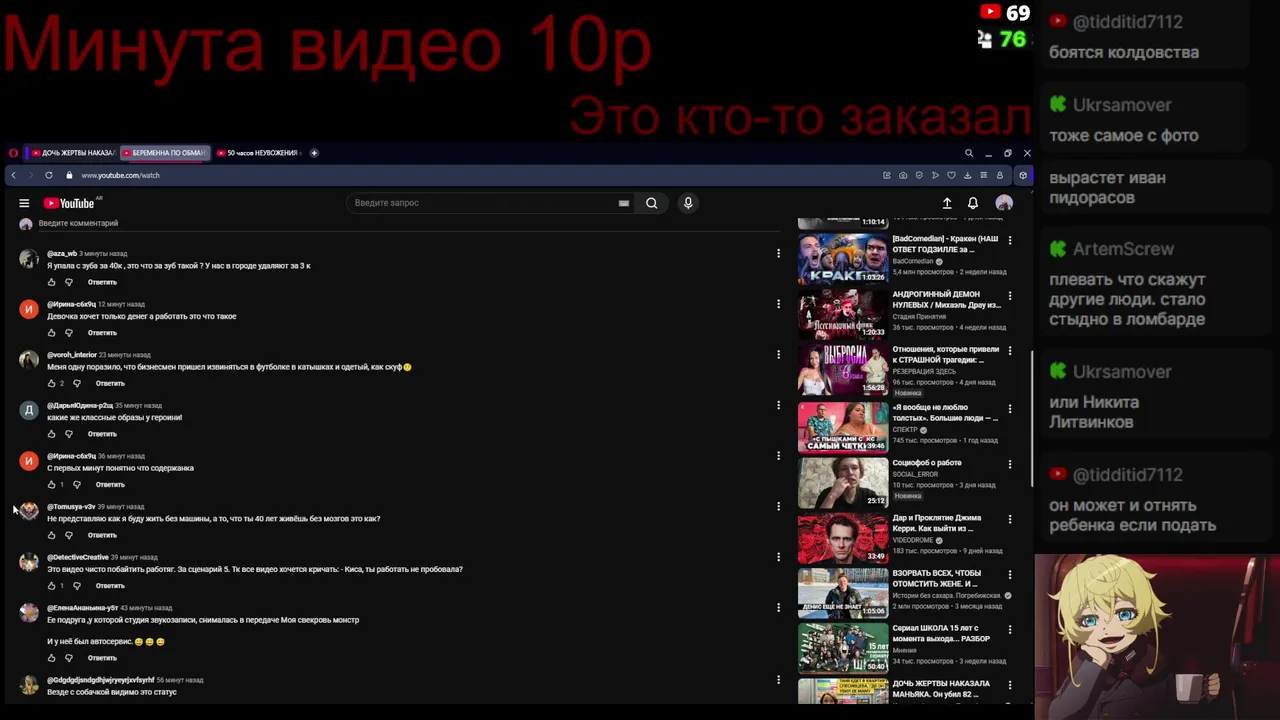This screenshot has height=720, width=1280.
Task: Click comment text 'Везде с собачкой видимо это статус'
Action: (112, 692)
